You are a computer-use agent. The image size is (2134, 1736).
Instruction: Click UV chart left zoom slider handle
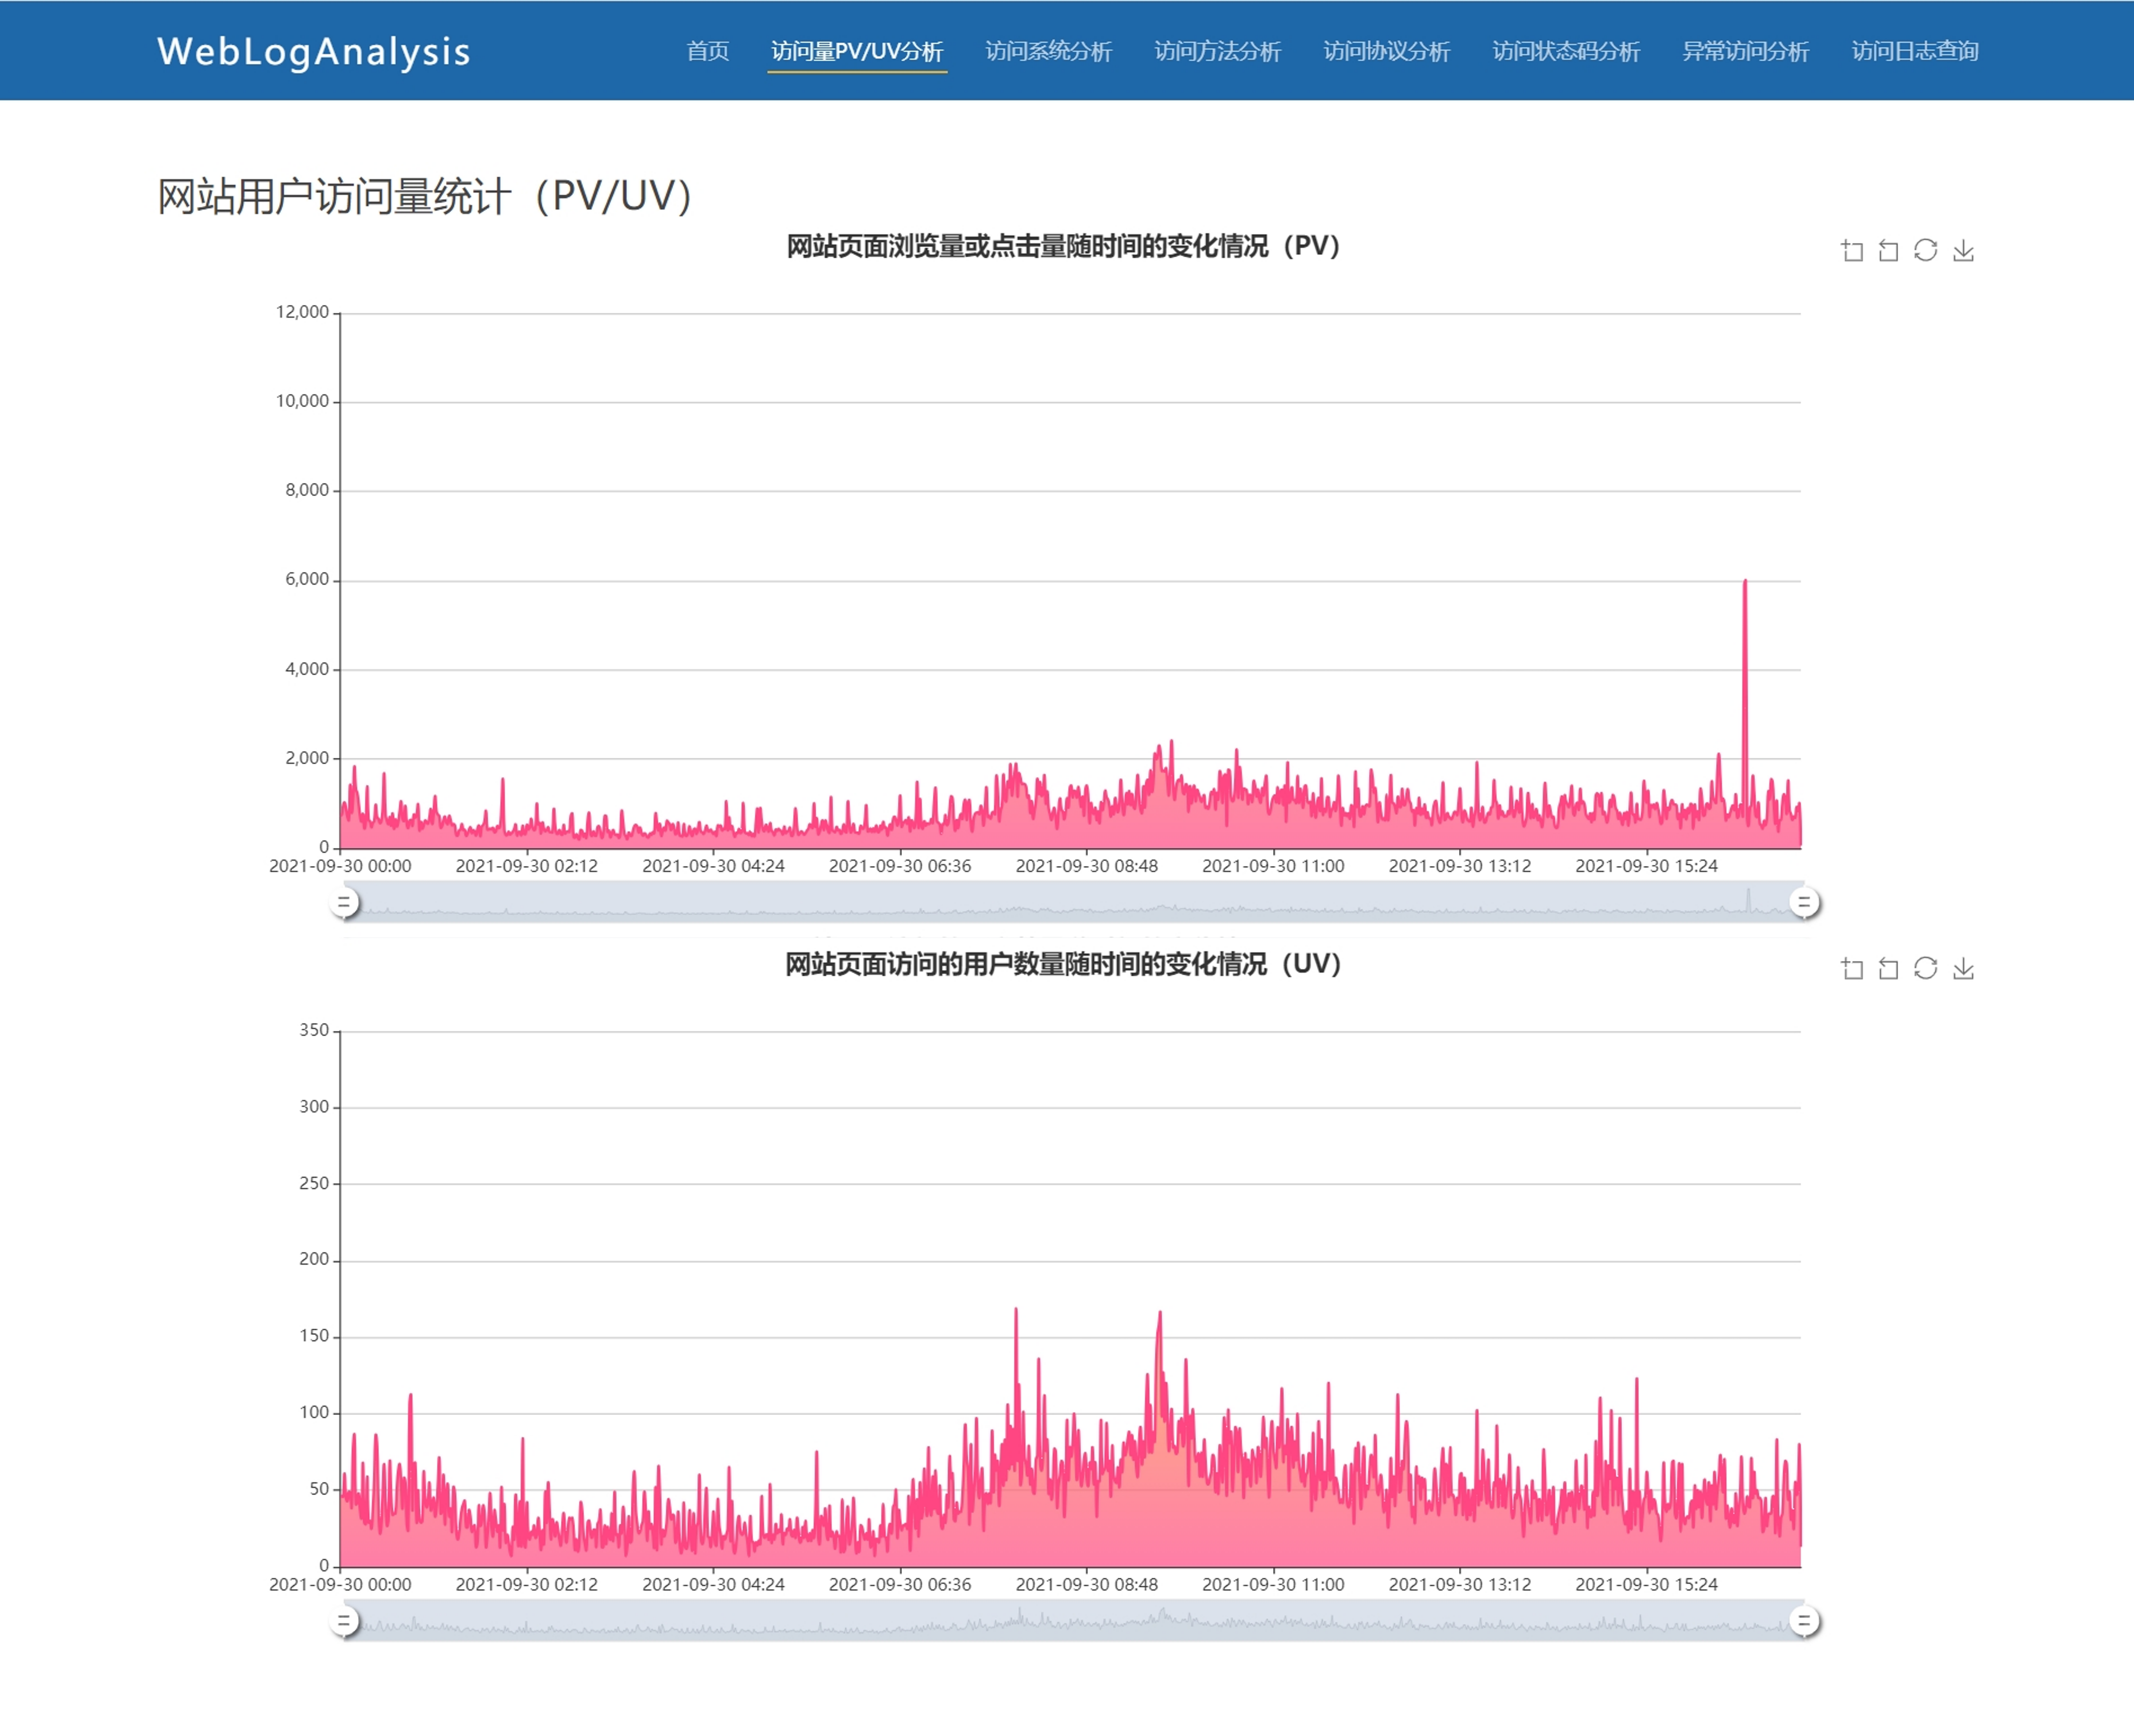(x=344, y=1621)
